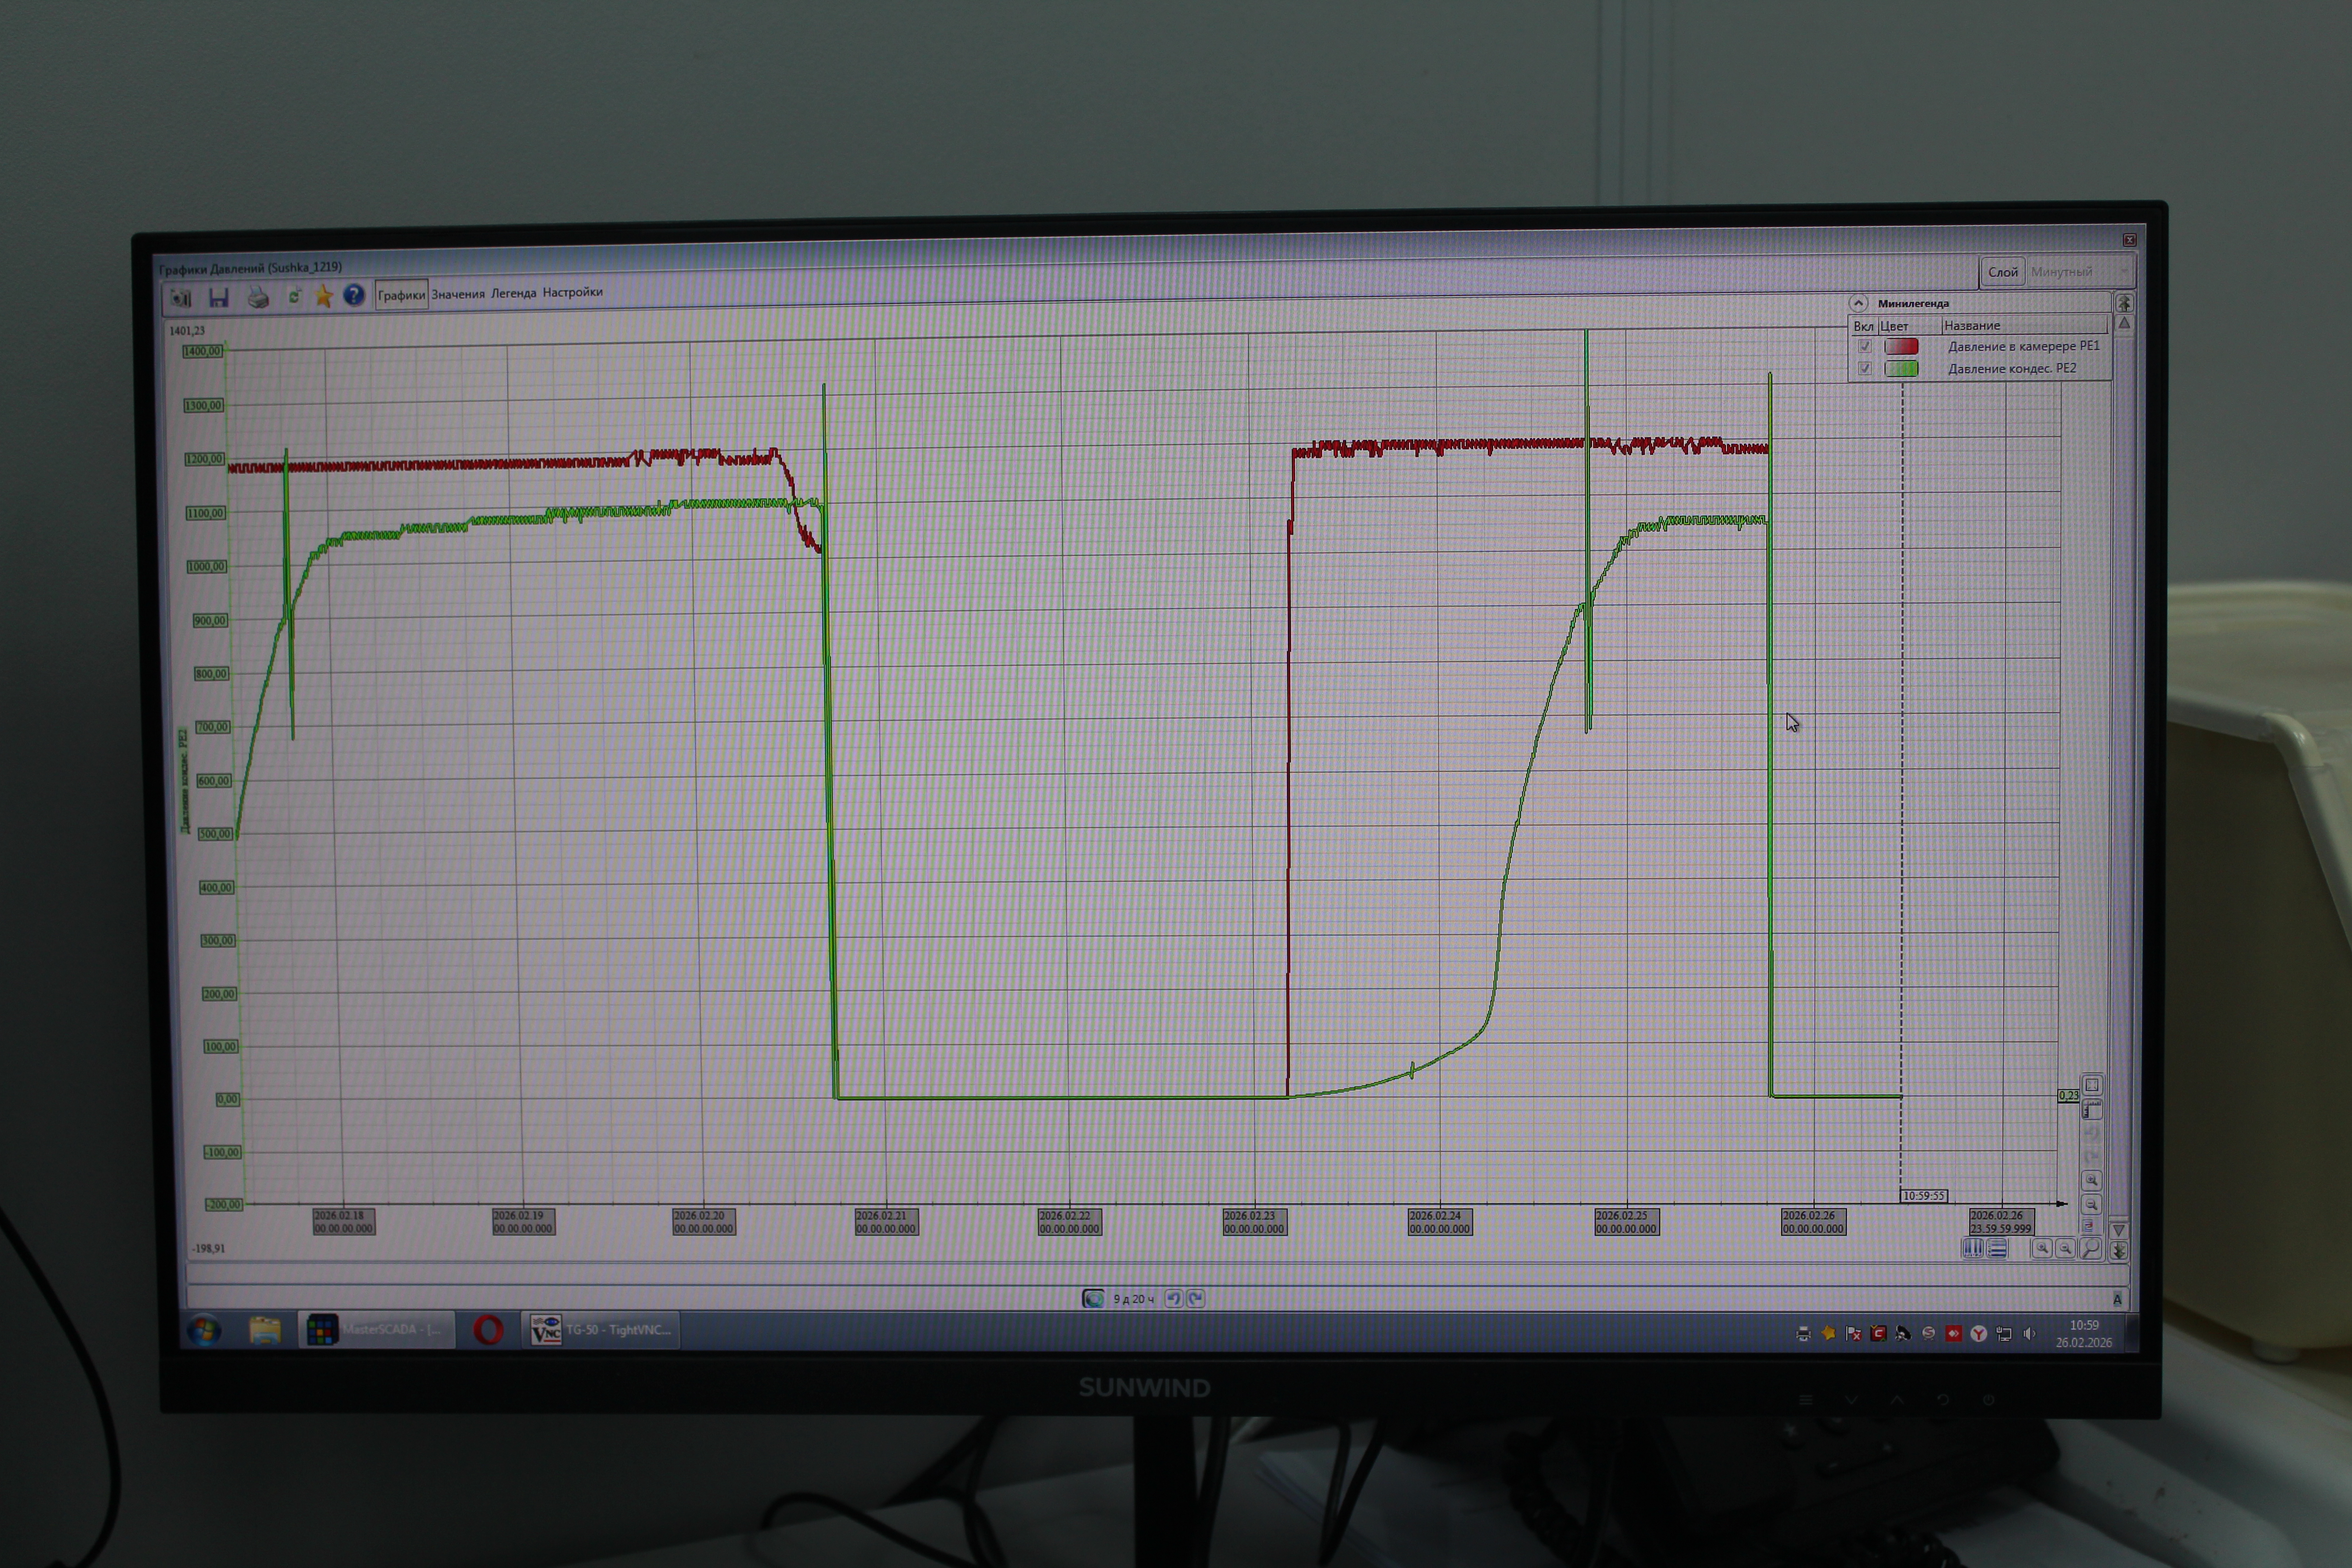
Task: Open the Значения tab
Action: pyautogui.click(x=458, y=294)
